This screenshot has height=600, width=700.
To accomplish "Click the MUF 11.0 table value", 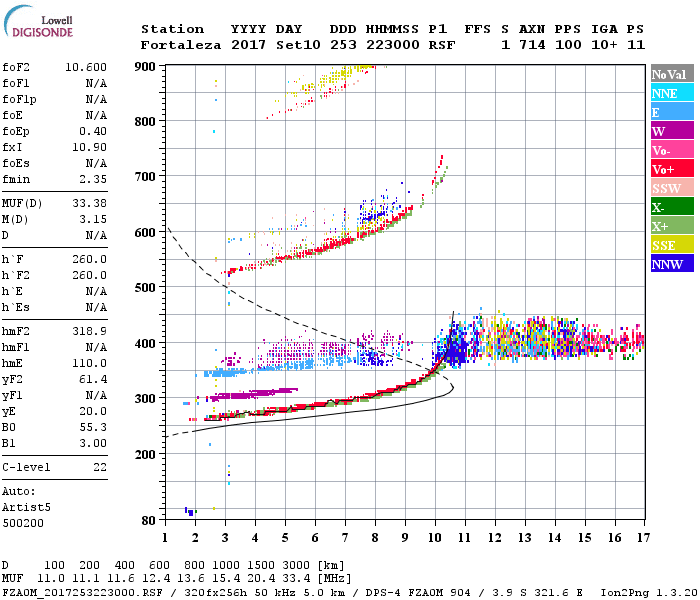I will [x=51, y=579].
